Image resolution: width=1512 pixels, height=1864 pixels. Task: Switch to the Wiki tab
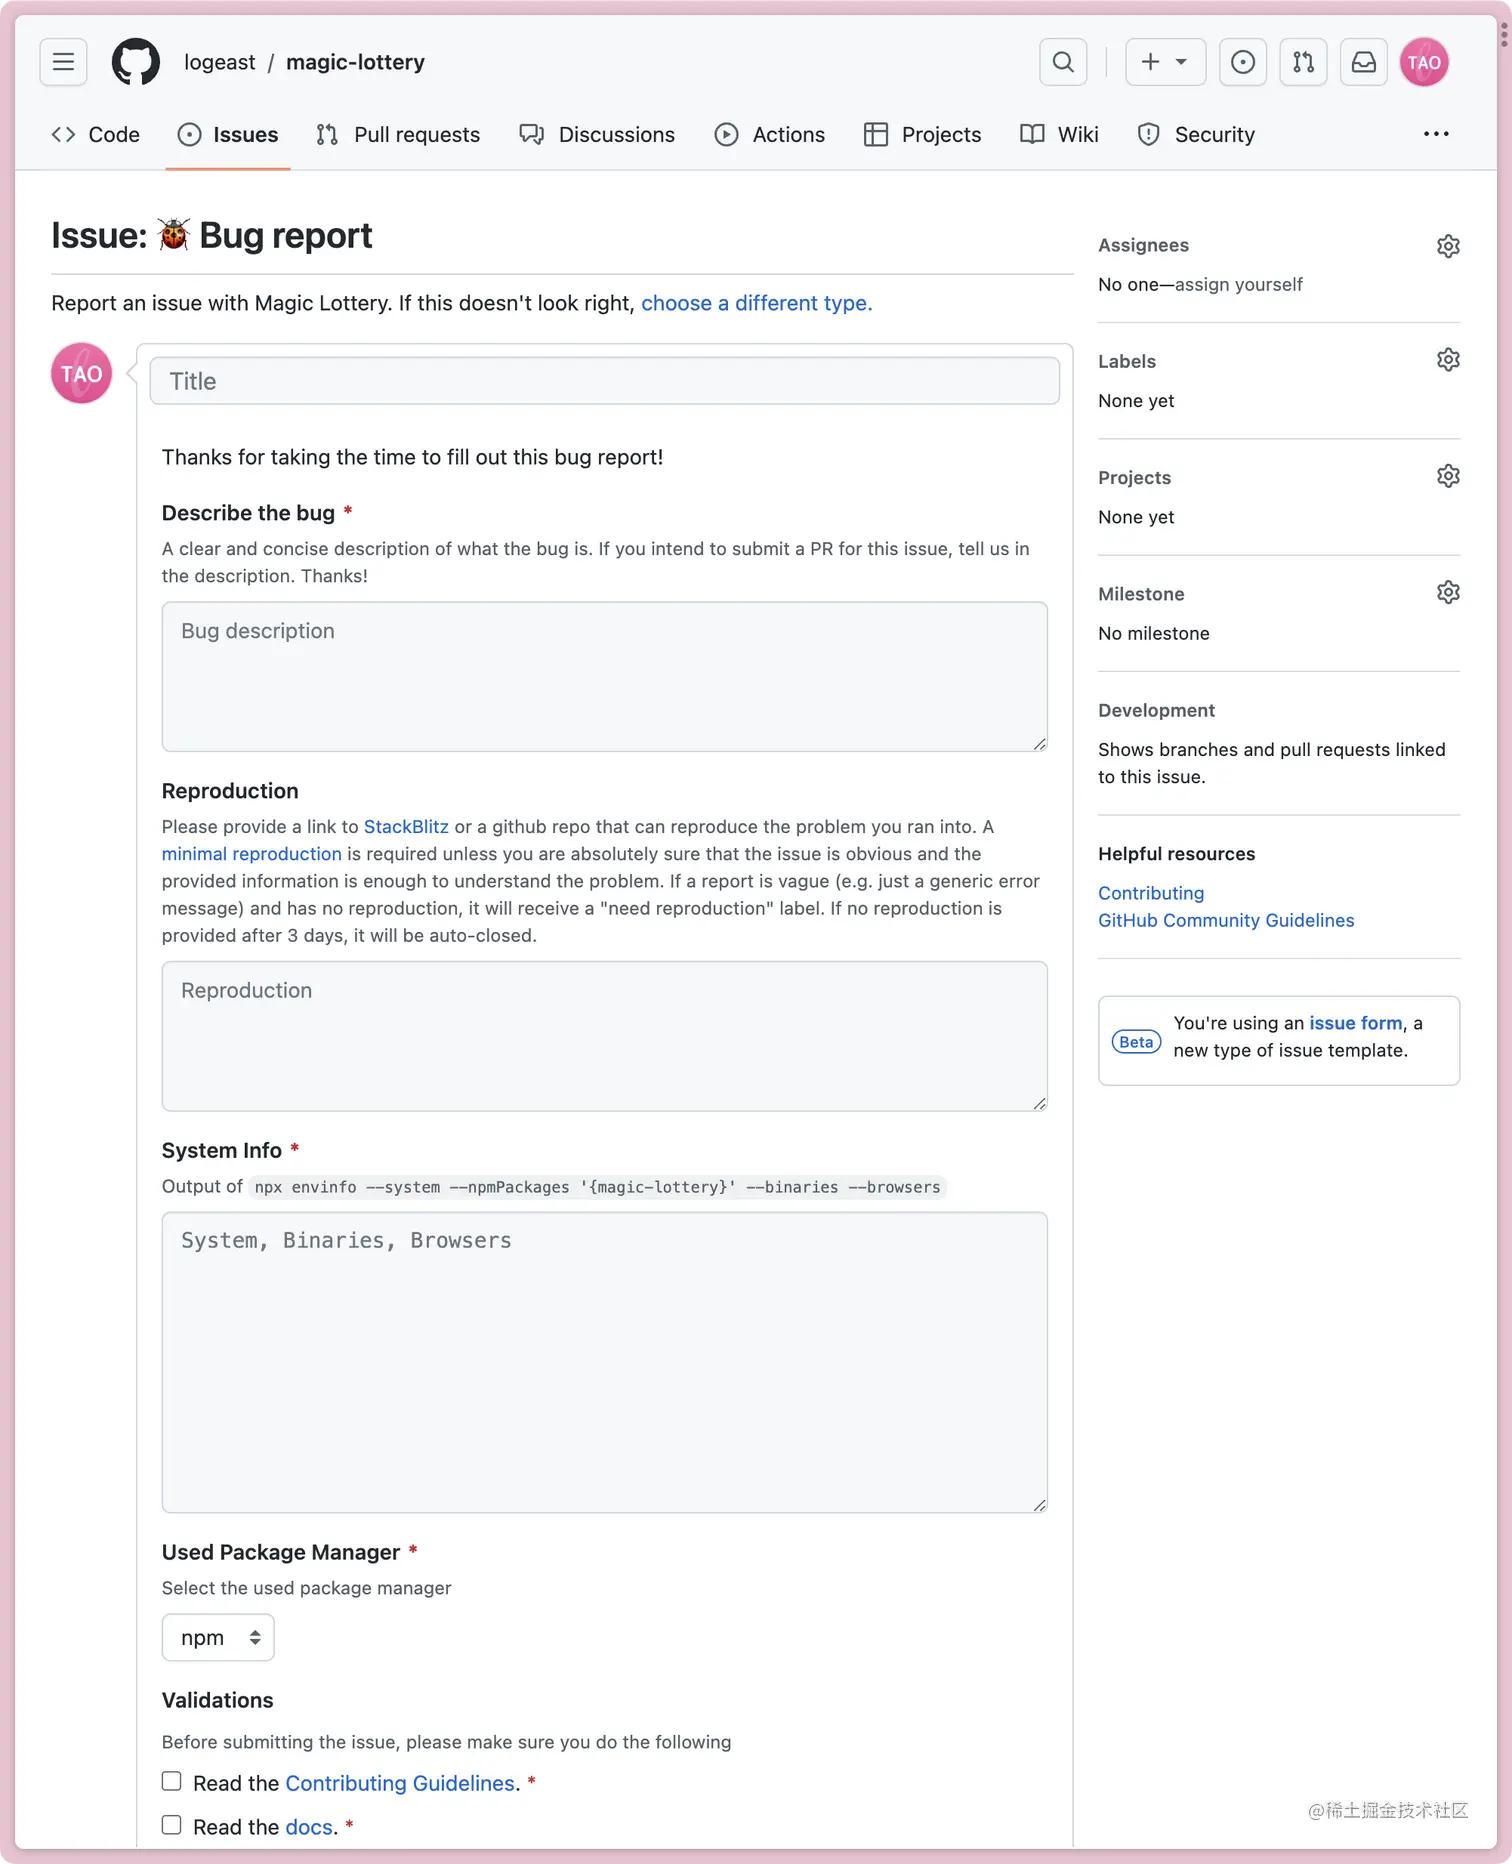[x=1059, y=134]
